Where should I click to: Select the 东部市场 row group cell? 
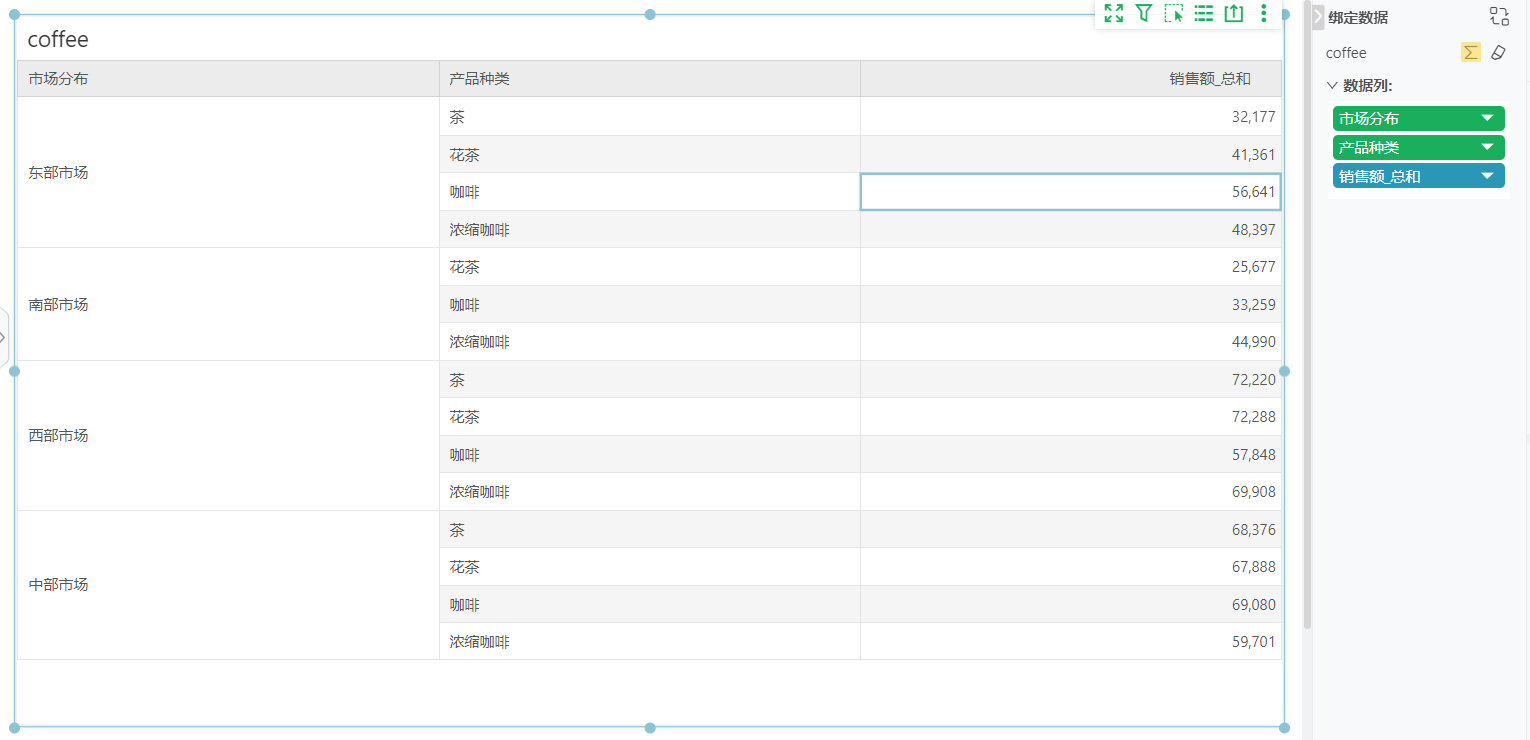[x=228, y=172]
